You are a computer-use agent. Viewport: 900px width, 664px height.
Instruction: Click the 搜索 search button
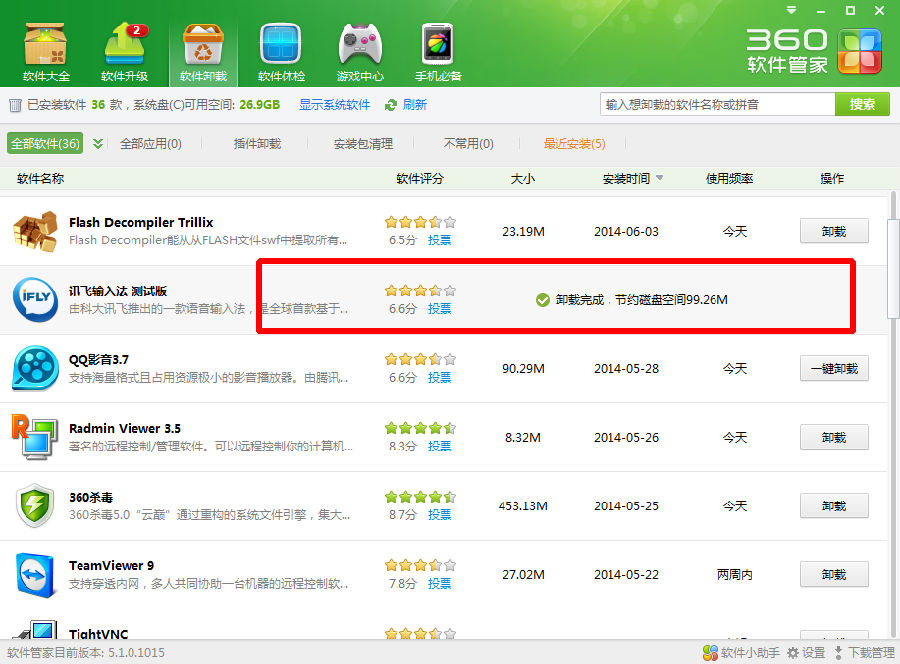tap(862, 104)
